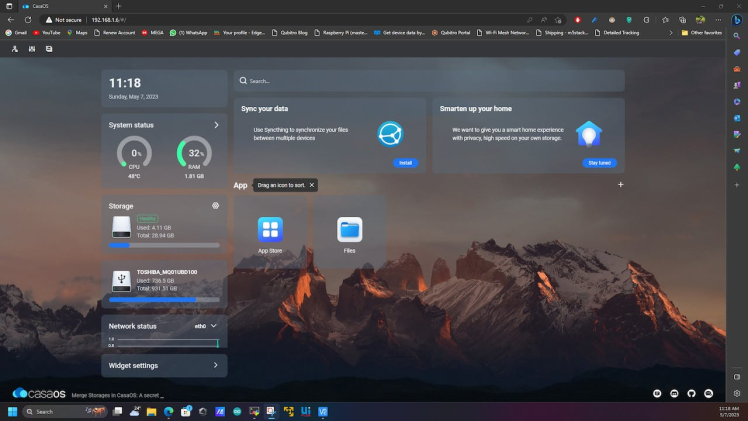Click the Syncthing logo icon
The image size is (748, 421).
pos(390,134)
